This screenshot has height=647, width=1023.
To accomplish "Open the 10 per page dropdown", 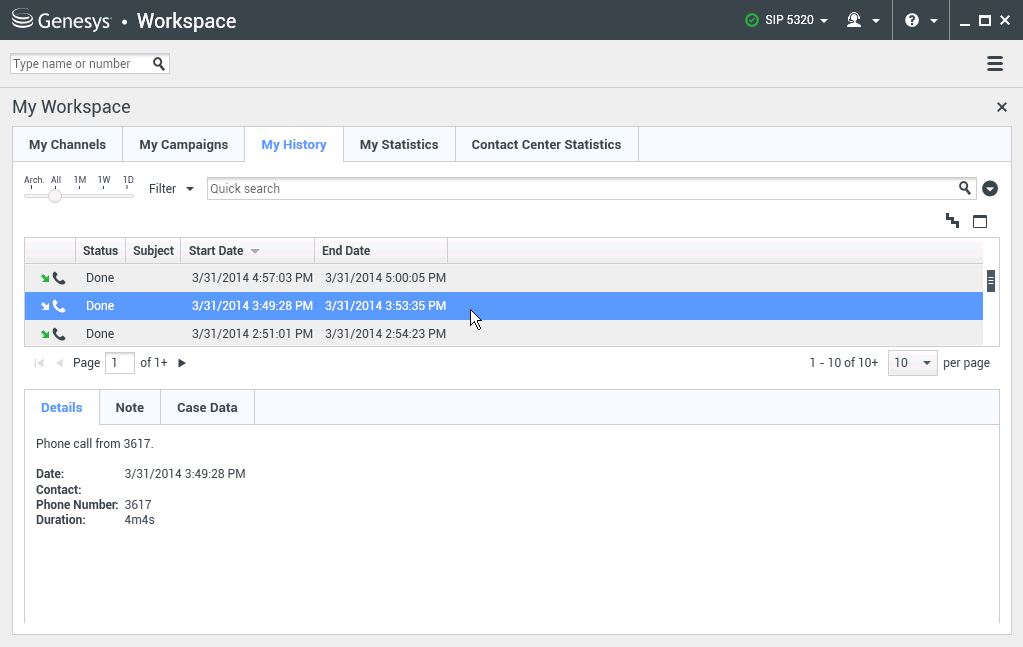I will point(912,363).
